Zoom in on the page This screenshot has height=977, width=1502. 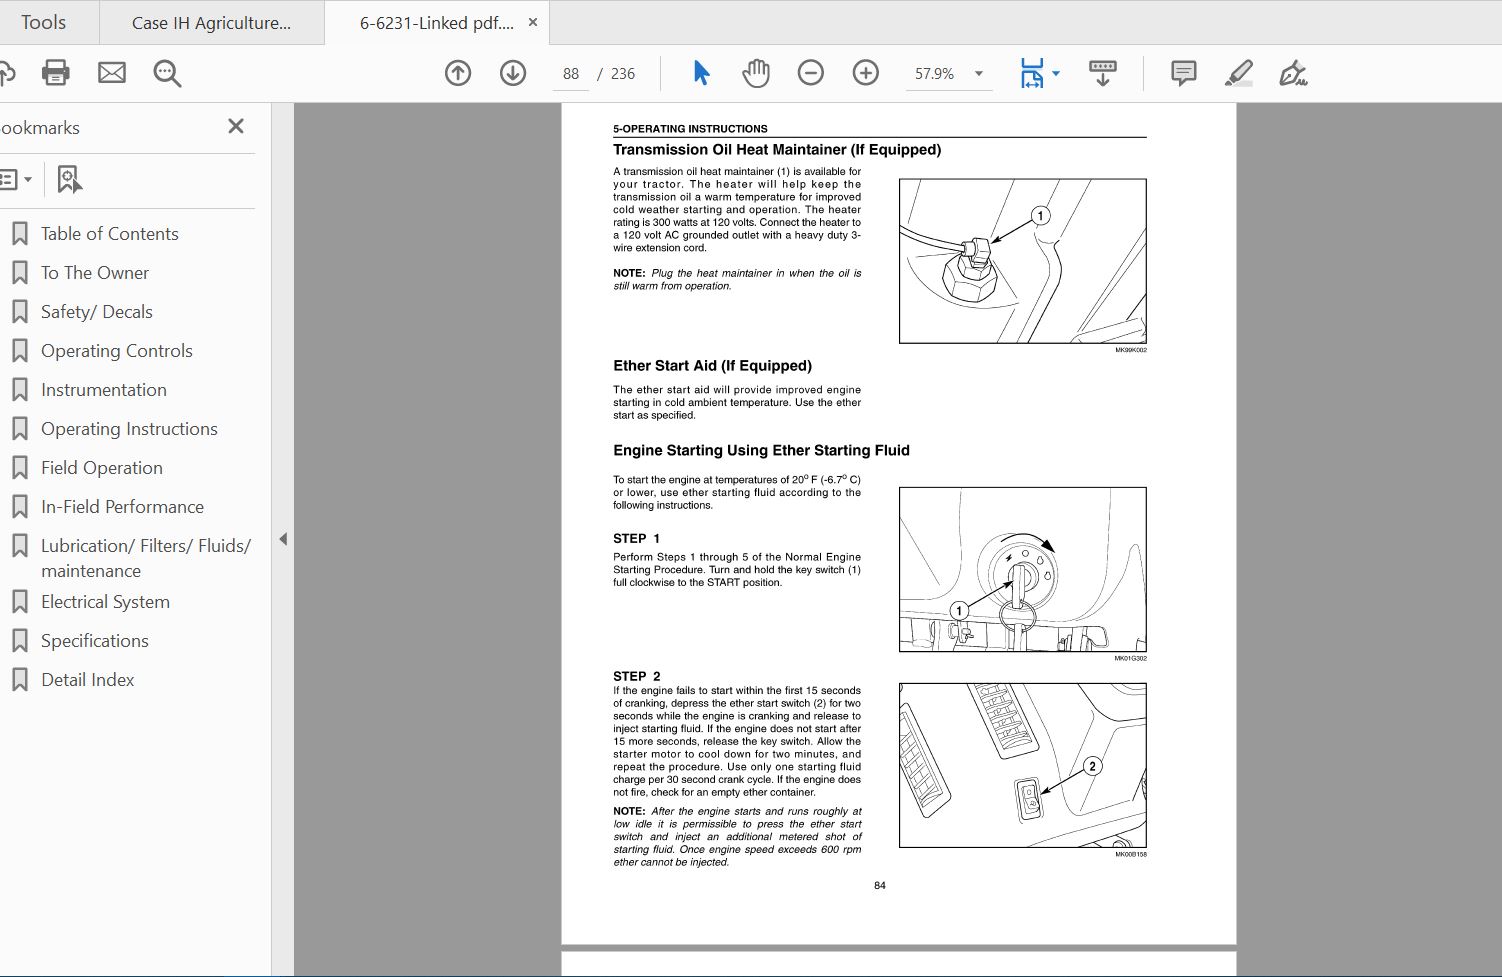click(865, 72)
